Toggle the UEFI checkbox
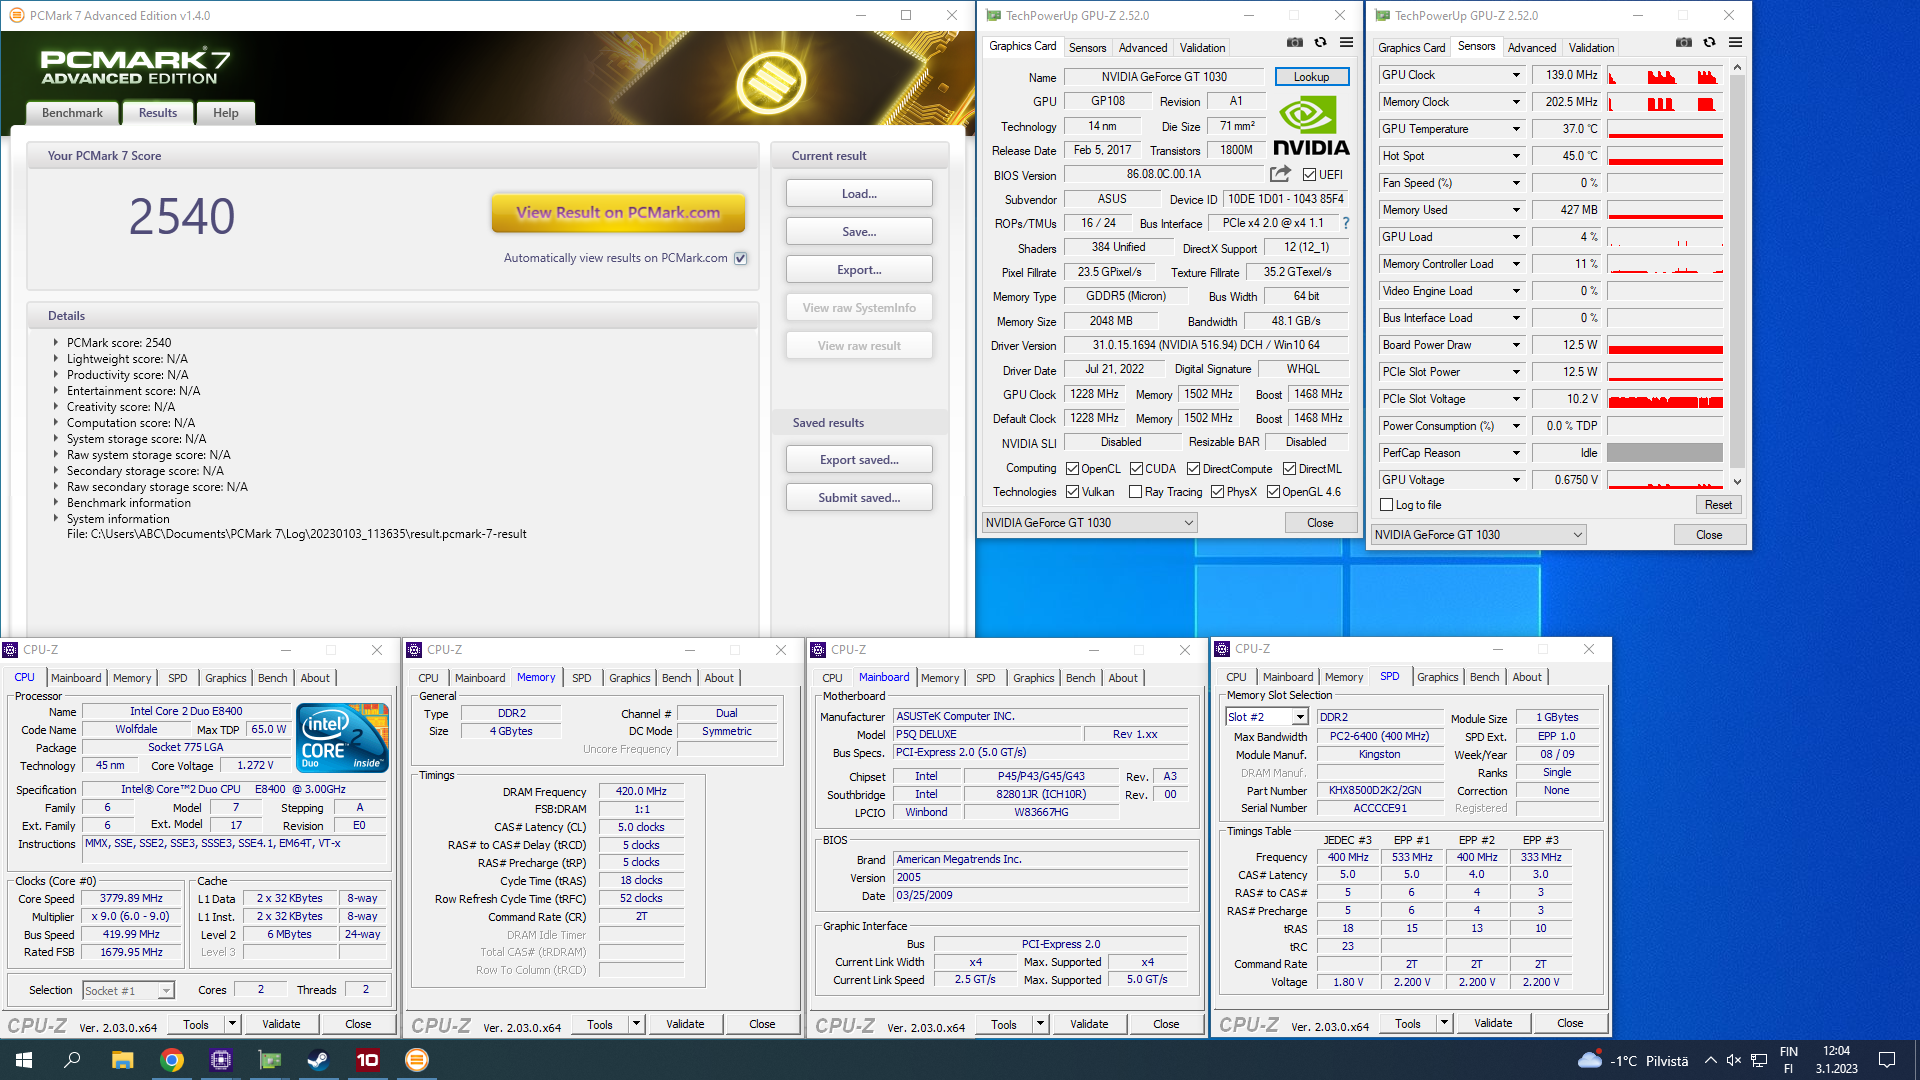Screen dimensions: 1920x1080 [1309, 174]
